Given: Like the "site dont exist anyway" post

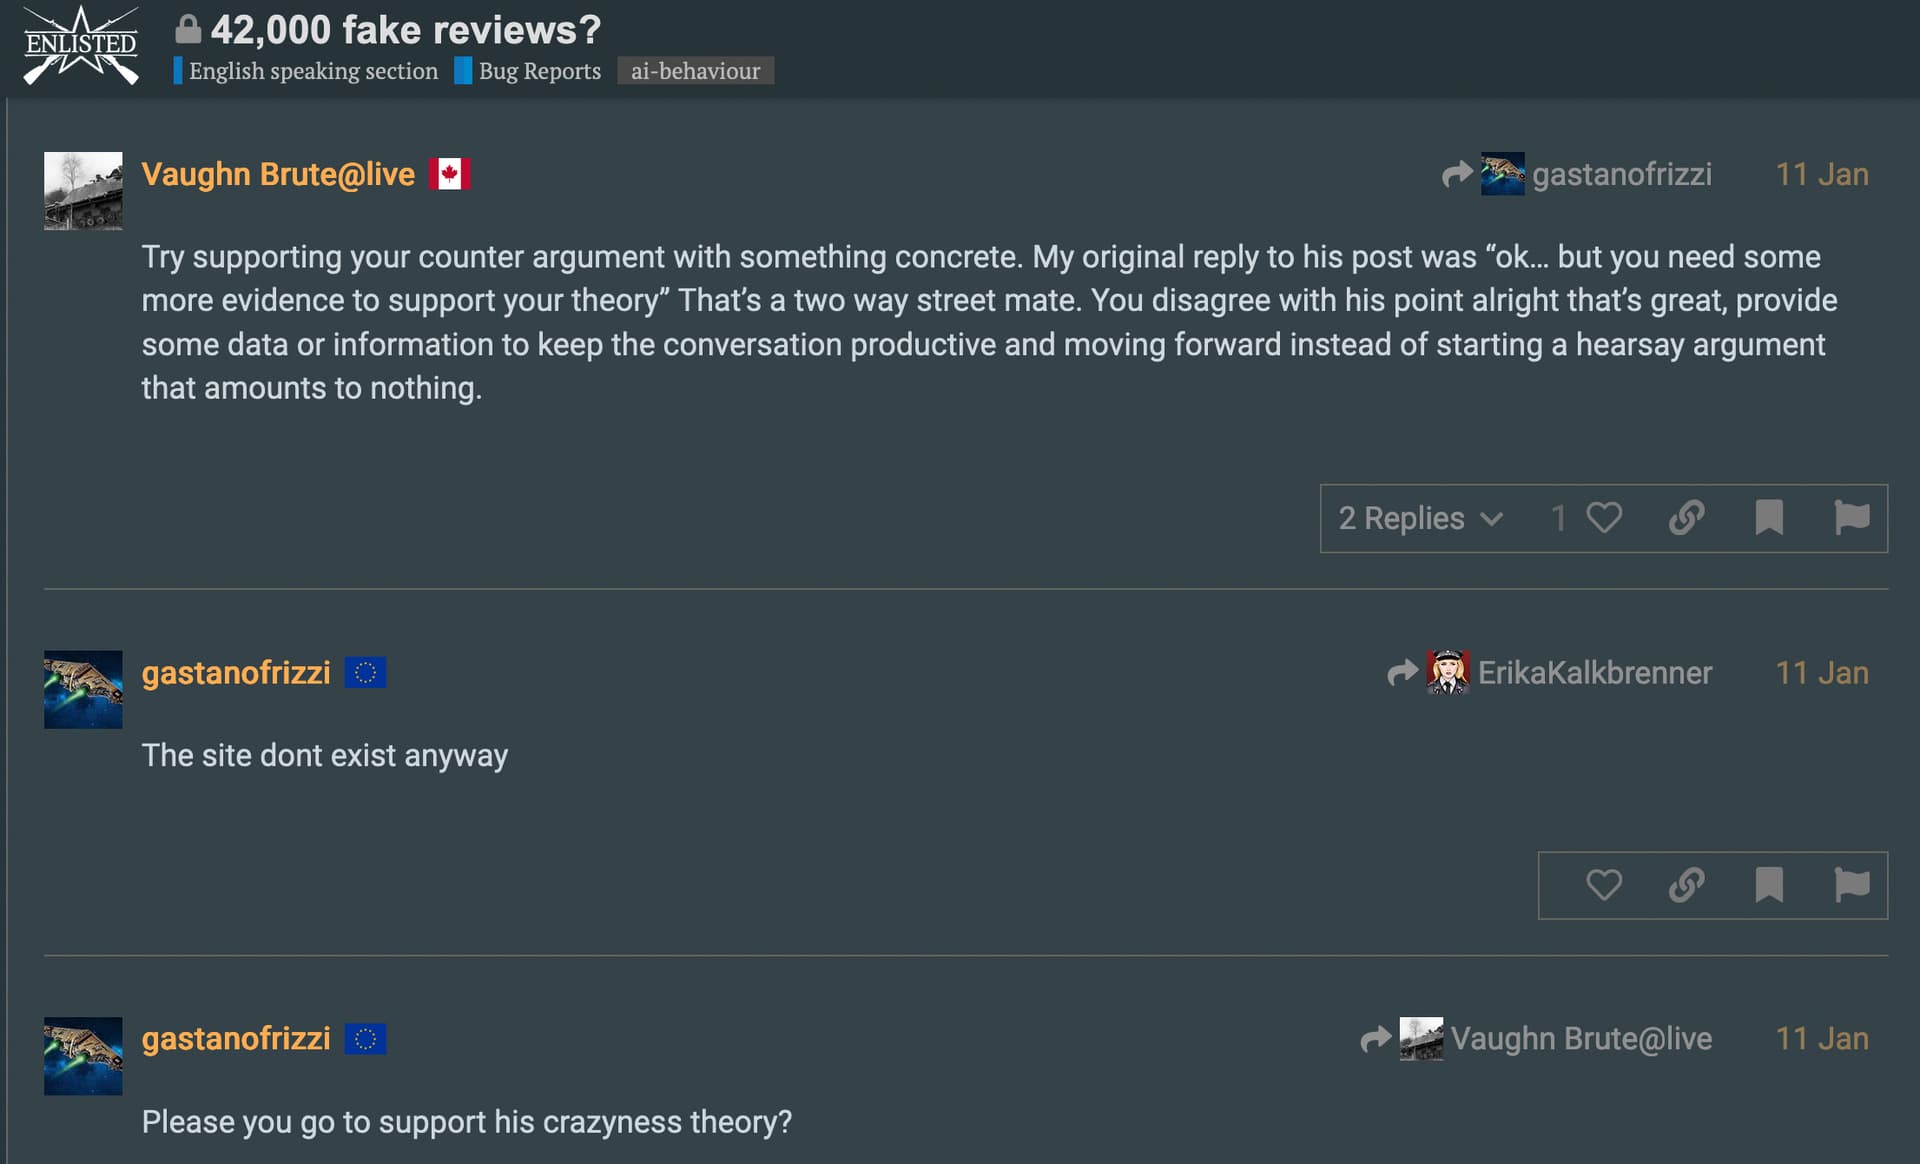Looking at the screenshot, I should point(1603,885).
